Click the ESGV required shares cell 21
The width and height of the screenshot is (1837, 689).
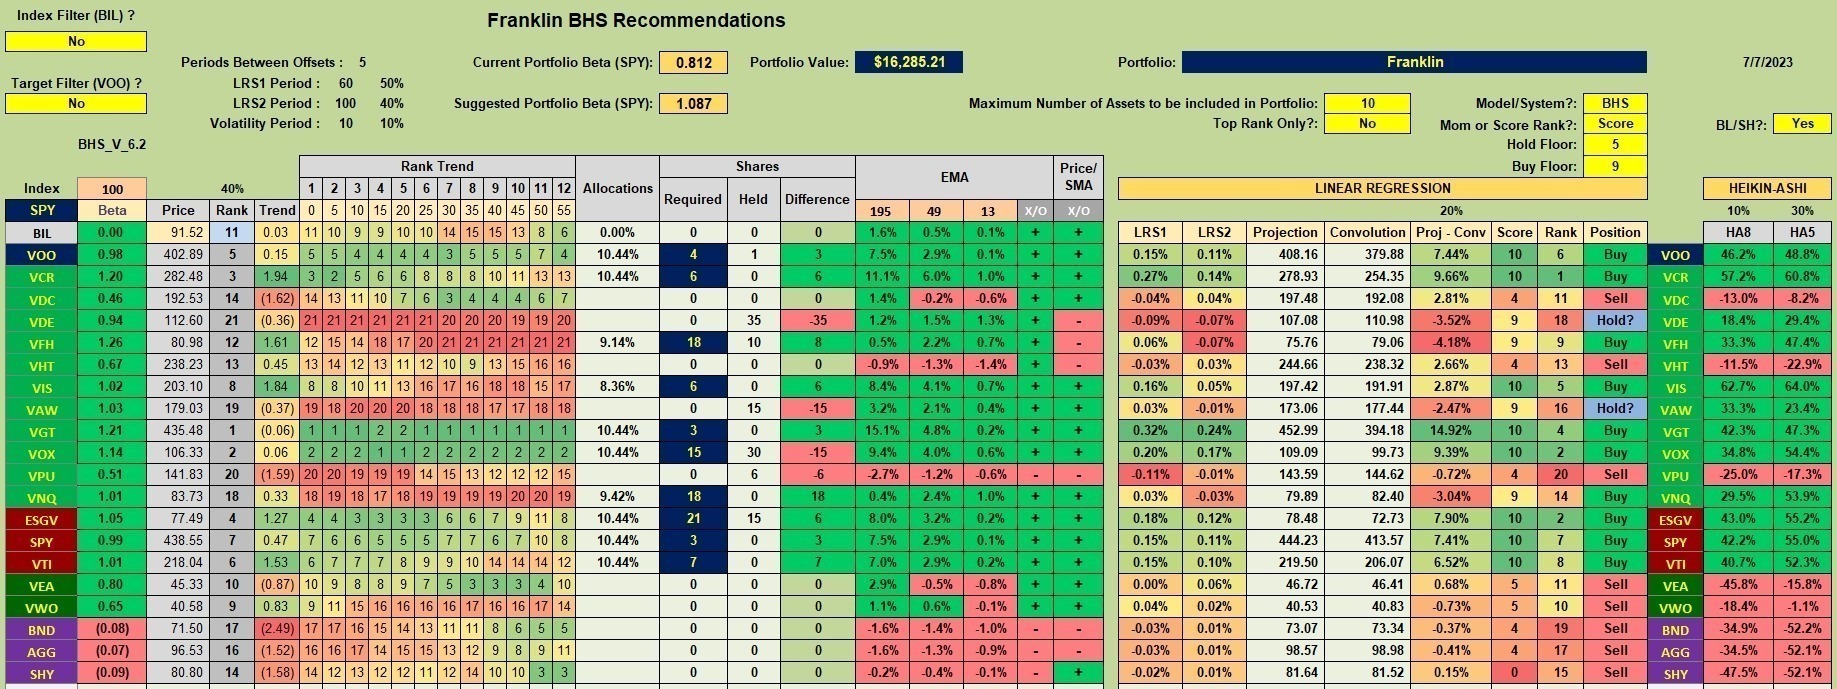click(693, 519)
